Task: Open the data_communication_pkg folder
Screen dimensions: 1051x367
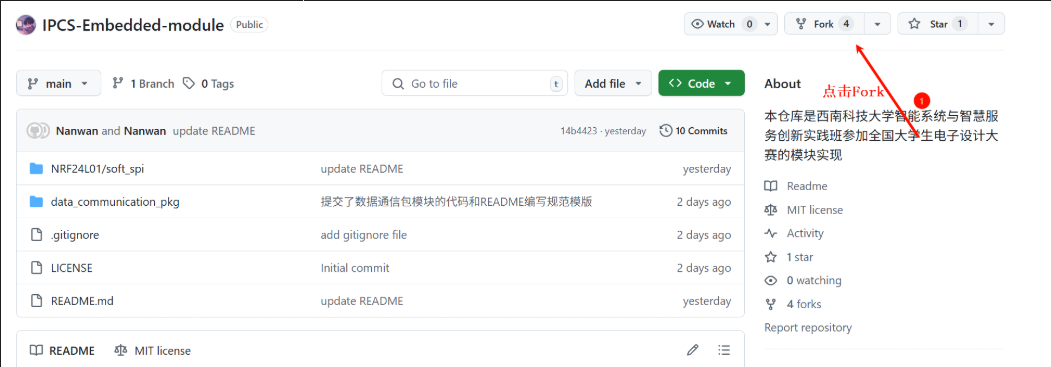Action: coord(115,202)
